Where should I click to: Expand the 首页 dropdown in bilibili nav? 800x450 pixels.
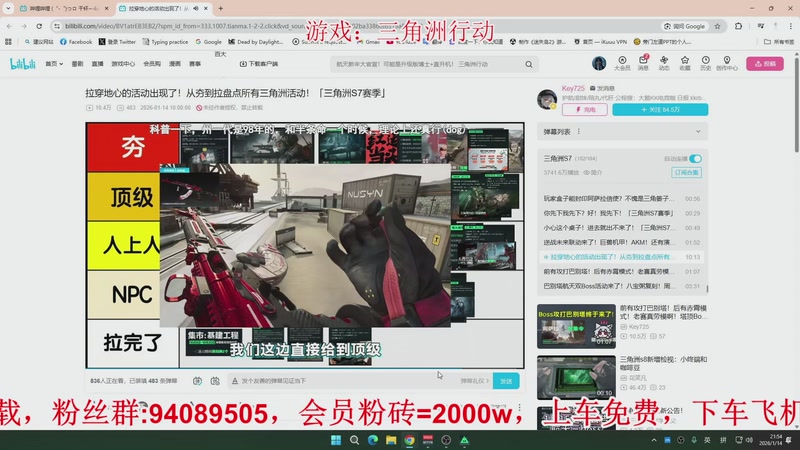(54, 64)
